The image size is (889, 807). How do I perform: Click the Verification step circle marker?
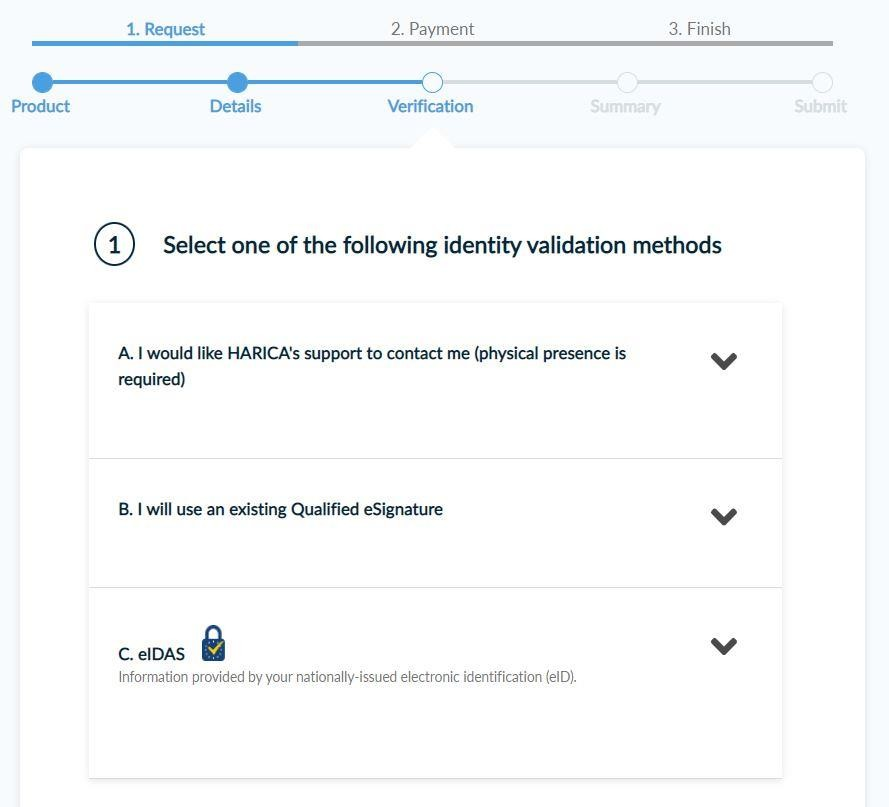coord(432,82)
